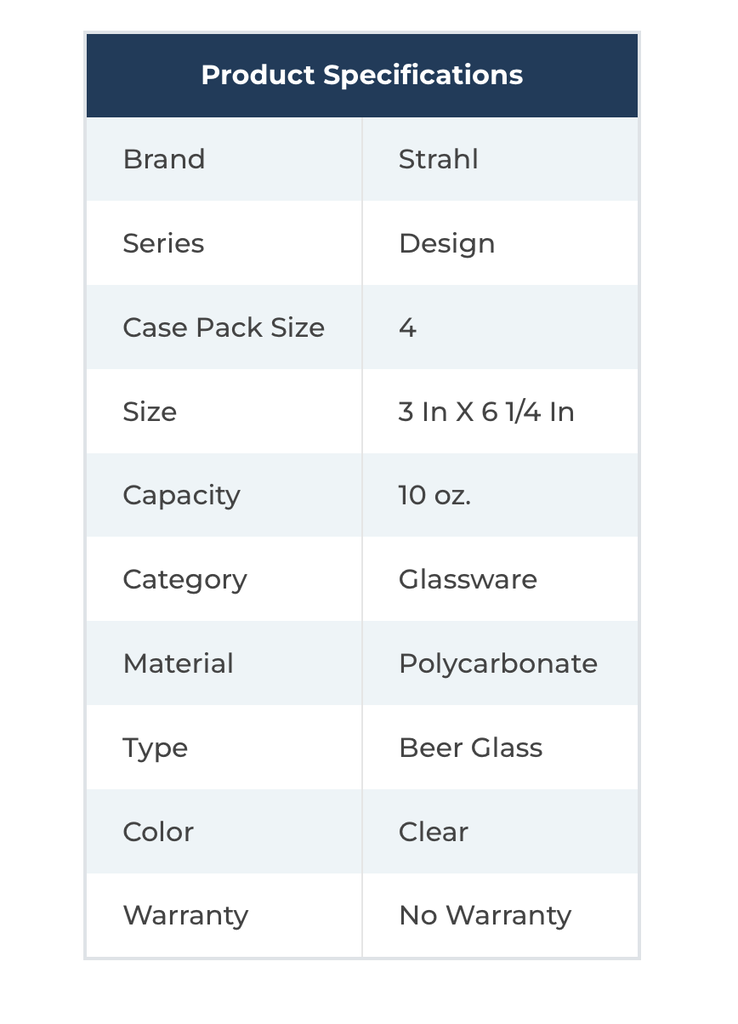Image resolution: width=738 pixels, height=1024 pixels.
Task: Select the Polycarbonate material value
Action: pyautogui.click(x=497, y=663)
